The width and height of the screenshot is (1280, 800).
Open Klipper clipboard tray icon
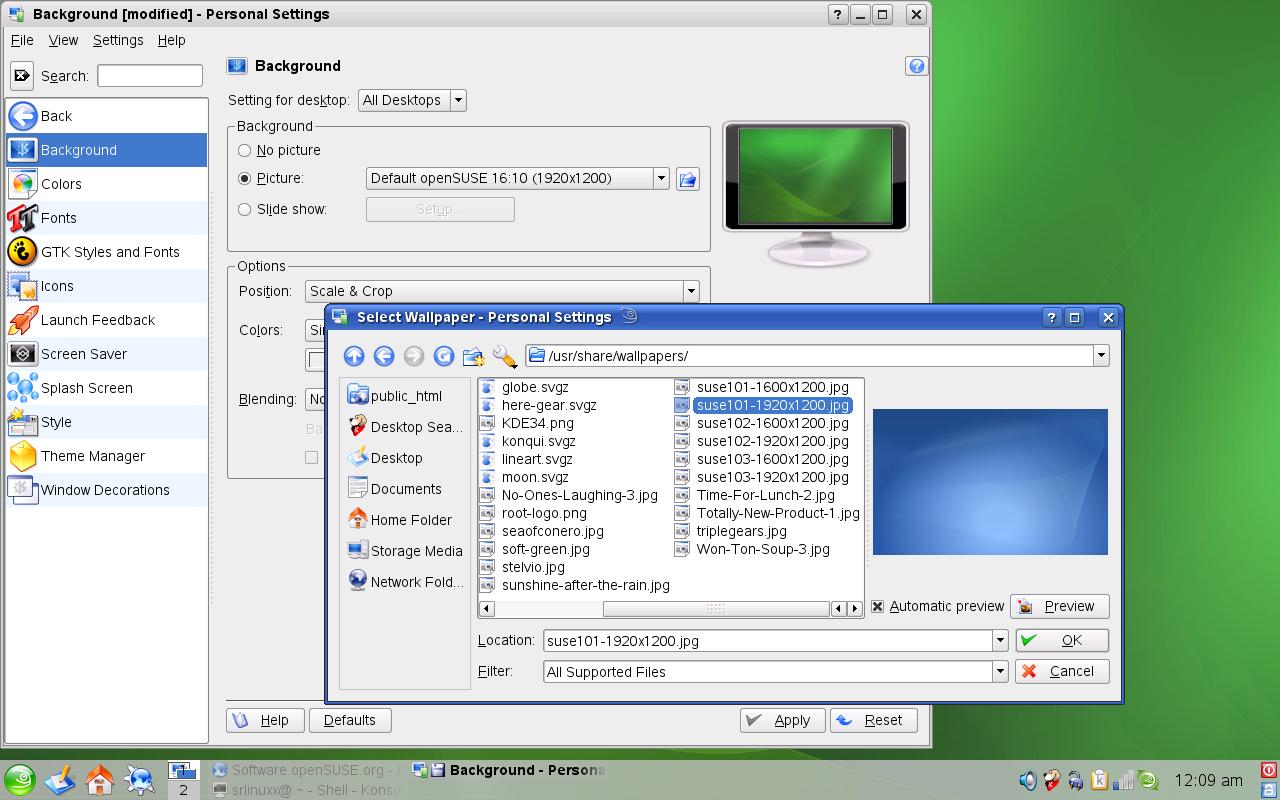1099,780
